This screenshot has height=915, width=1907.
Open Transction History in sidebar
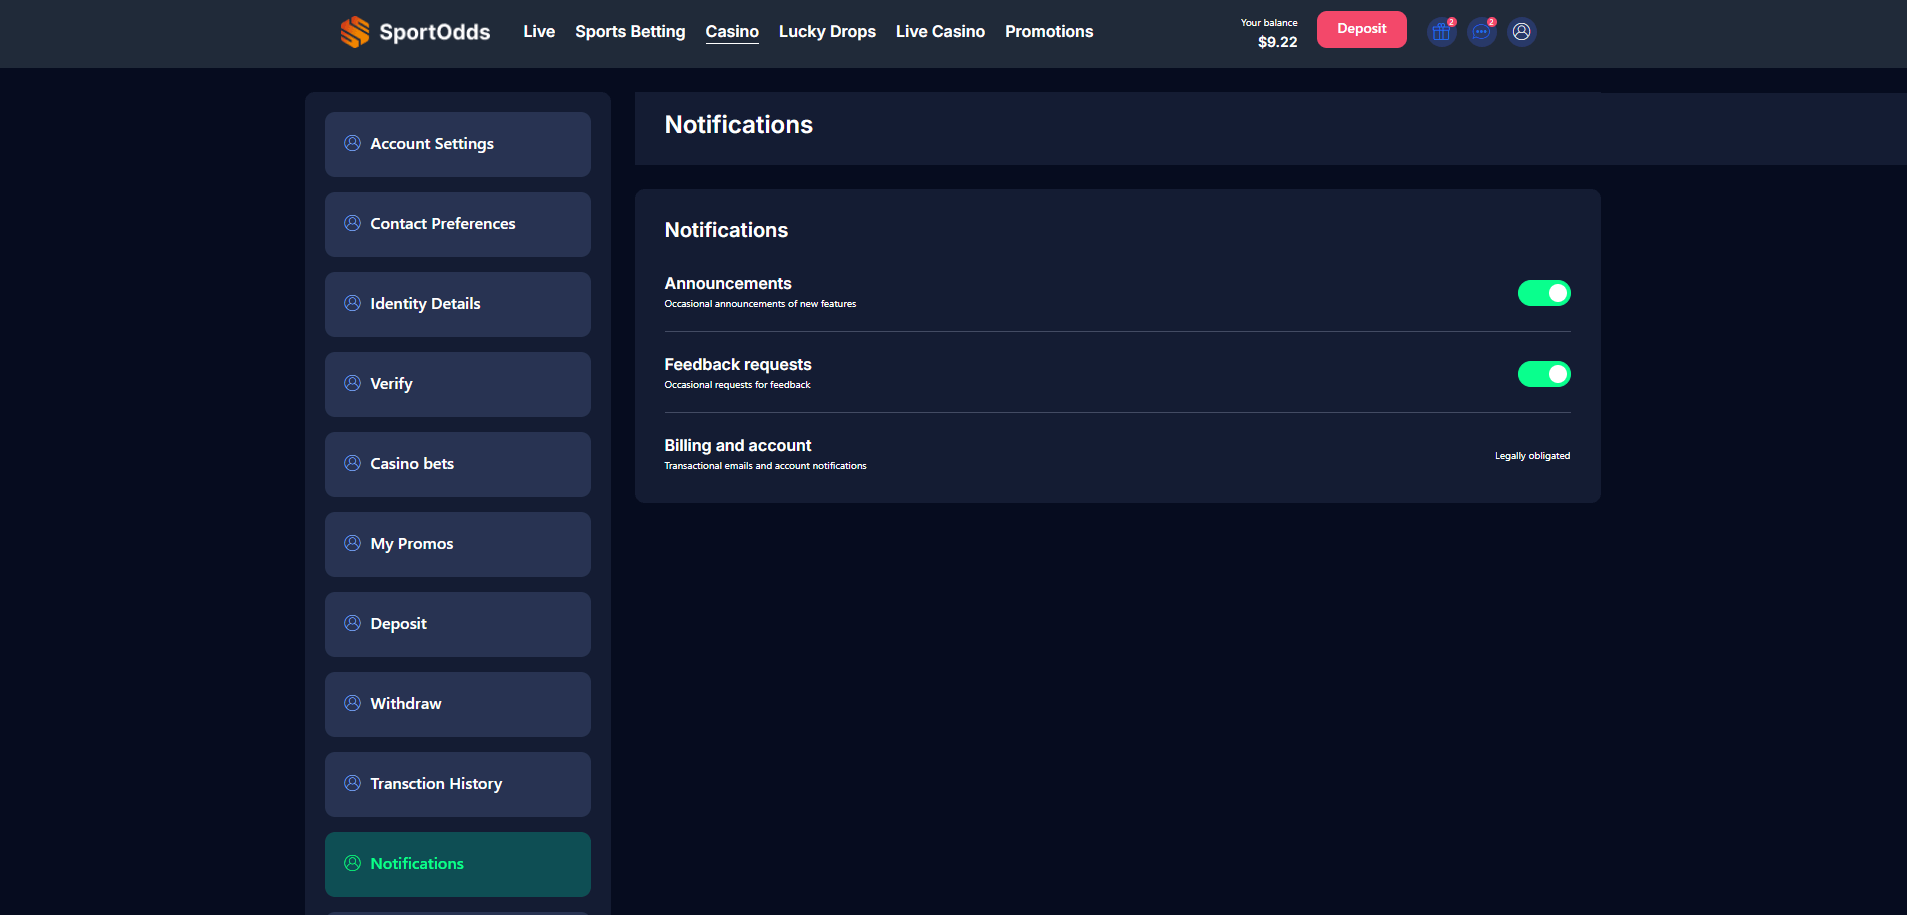click(458, 784)
